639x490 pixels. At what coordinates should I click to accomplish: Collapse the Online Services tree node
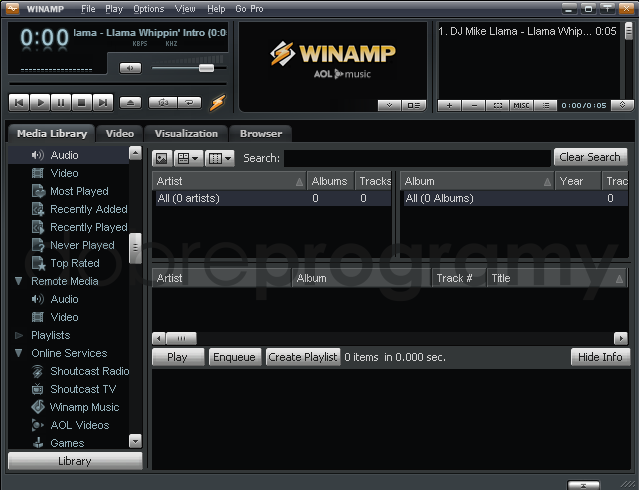pyautogui.click(x=18, y=353)
